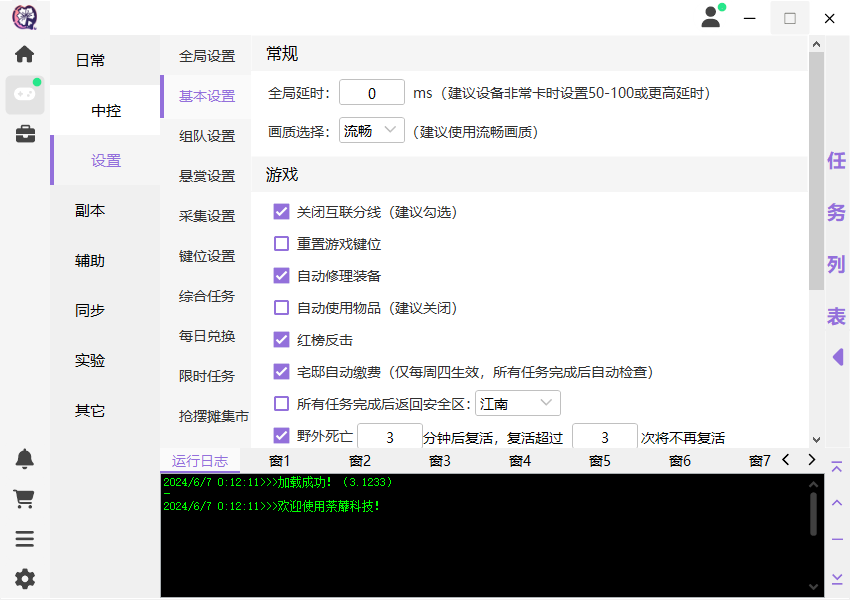This screenshot has height=600, width=850.
Task: Open the briefcase toolbox icon
Action: coord(25,133)
